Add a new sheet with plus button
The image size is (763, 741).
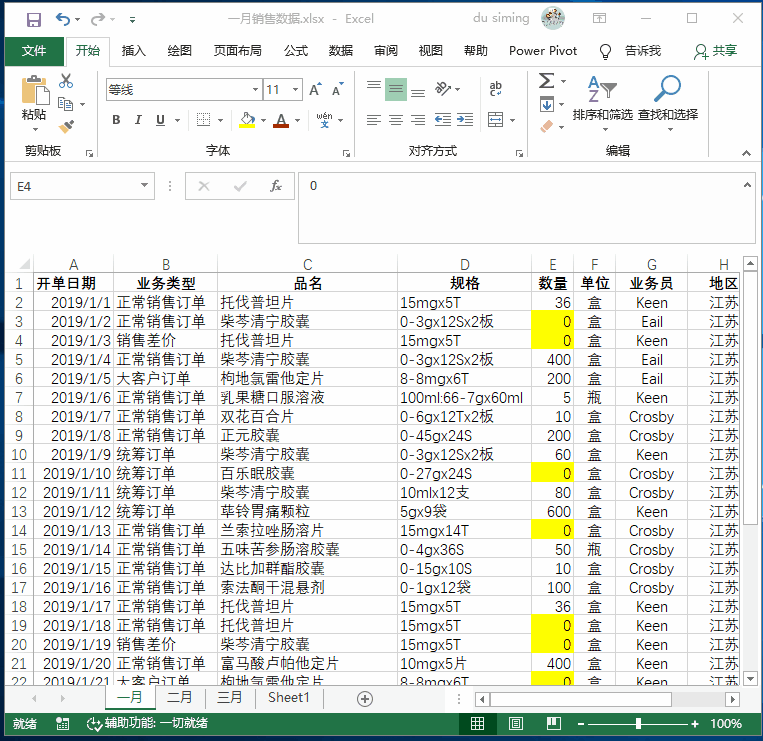point(365,699)
